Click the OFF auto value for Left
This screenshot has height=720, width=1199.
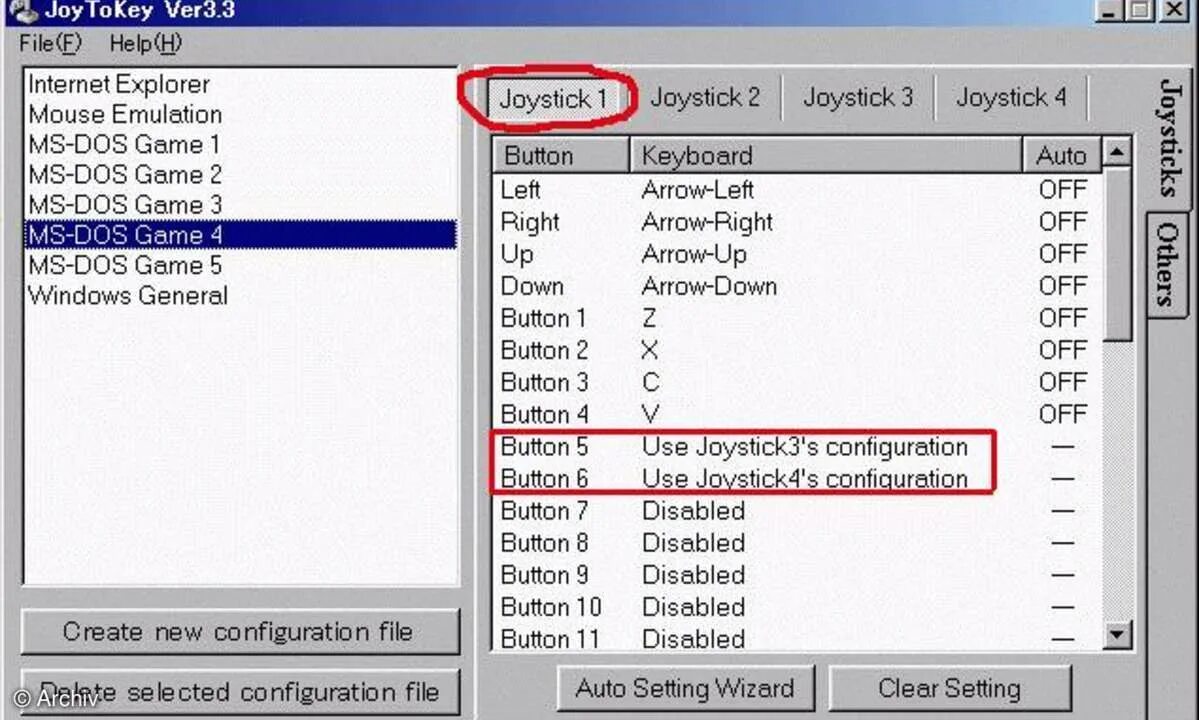pos(1062,190)
